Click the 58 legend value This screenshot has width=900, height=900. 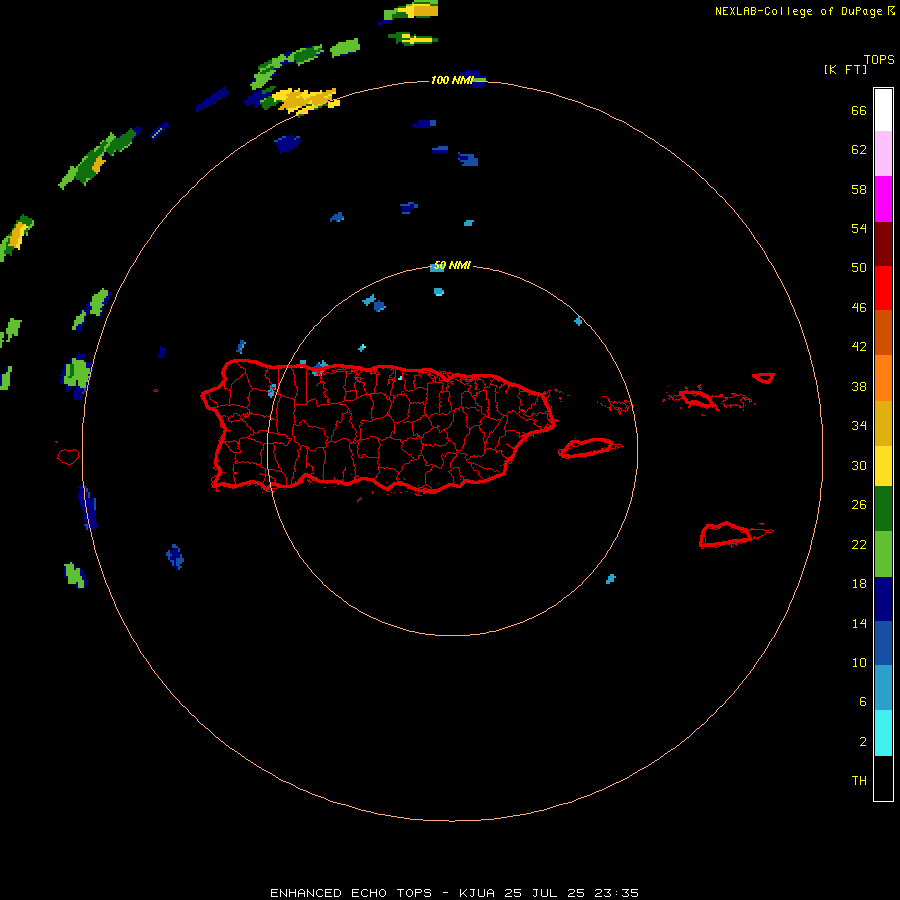point(859,189)
